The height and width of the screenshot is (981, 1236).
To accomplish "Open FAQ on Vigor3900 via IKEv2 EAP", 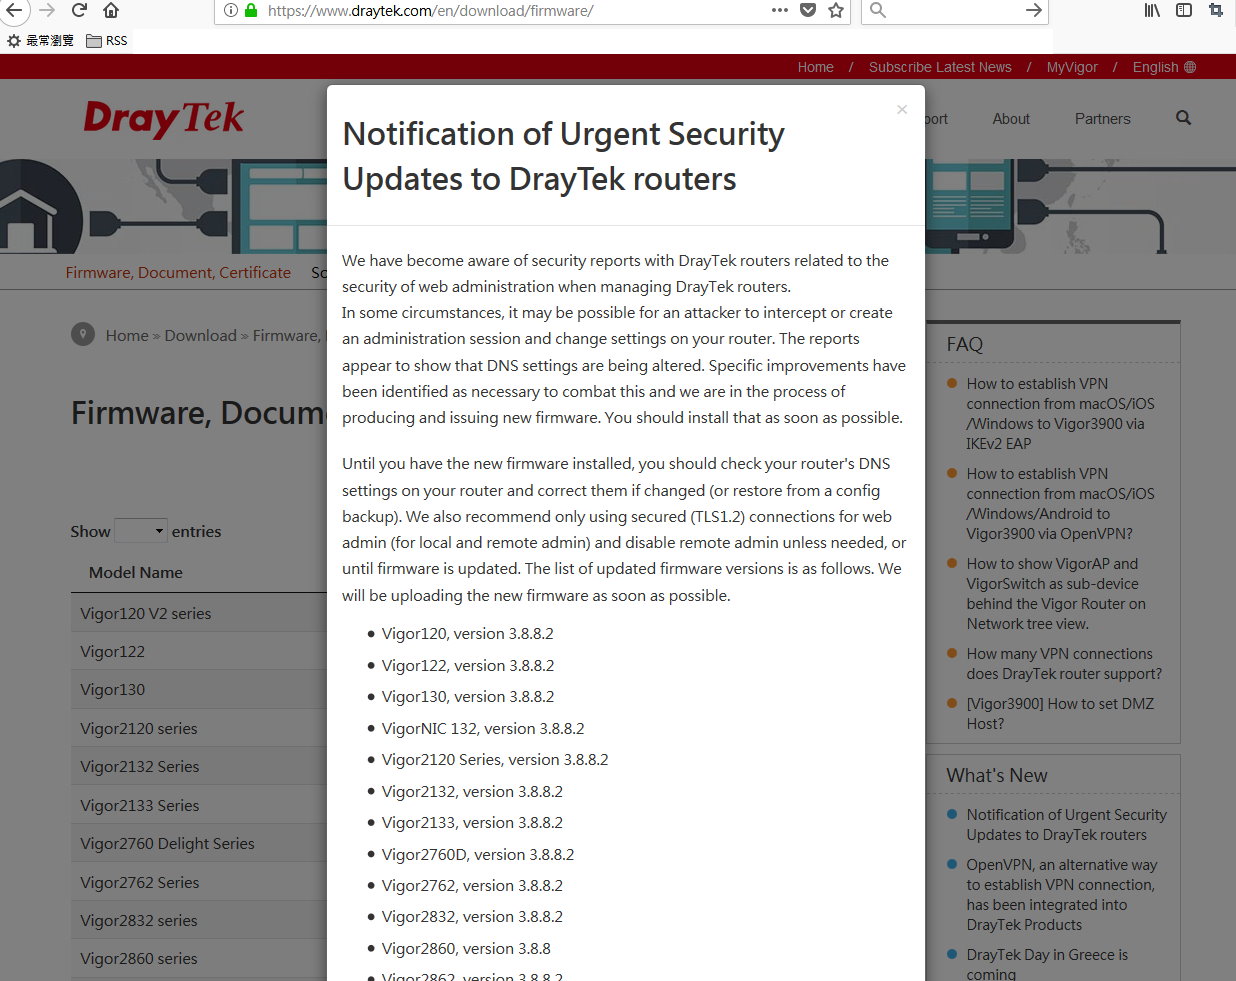I will tap(1060, 413).
